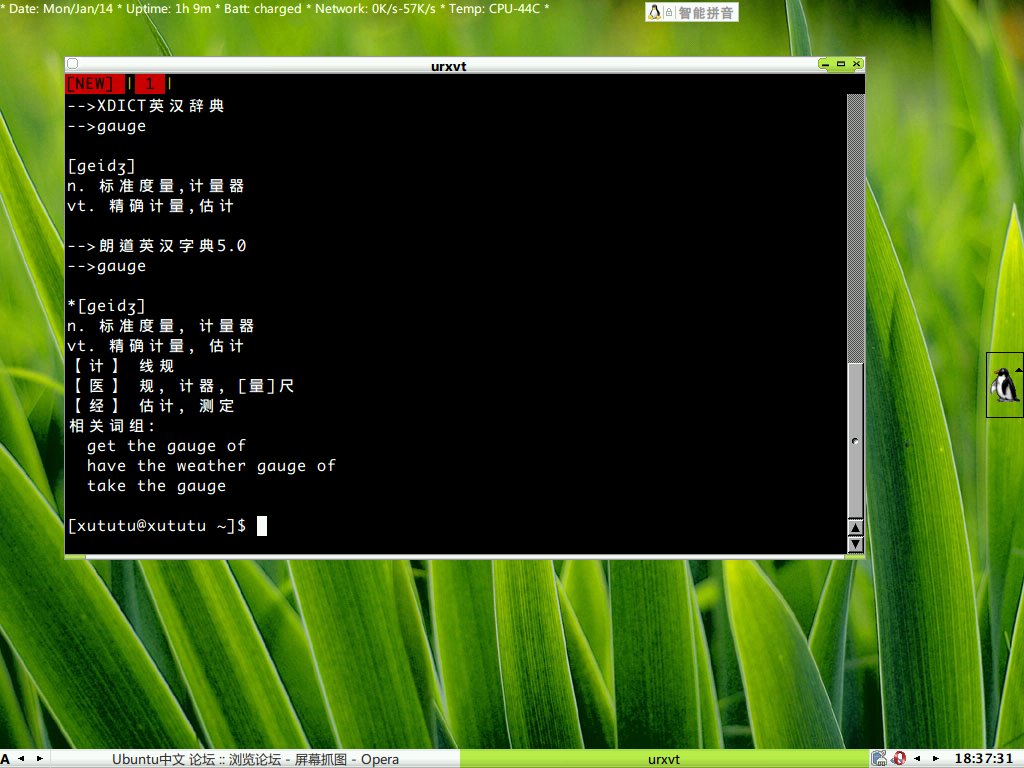
Task: Click the left arrow beside the taskbar clock
Action: coord(917,759)
